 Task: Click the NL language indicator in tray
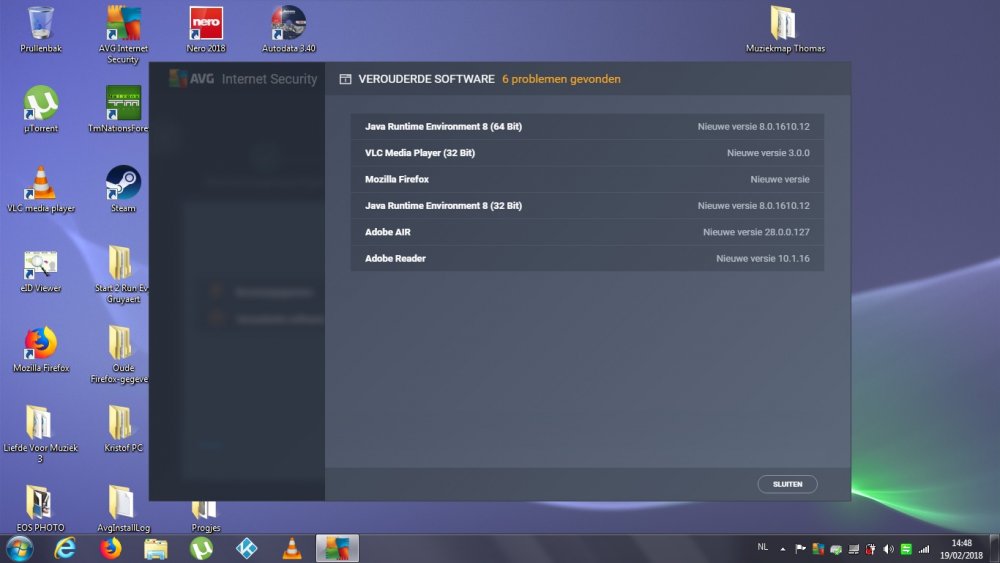click(x=762, y=547)
